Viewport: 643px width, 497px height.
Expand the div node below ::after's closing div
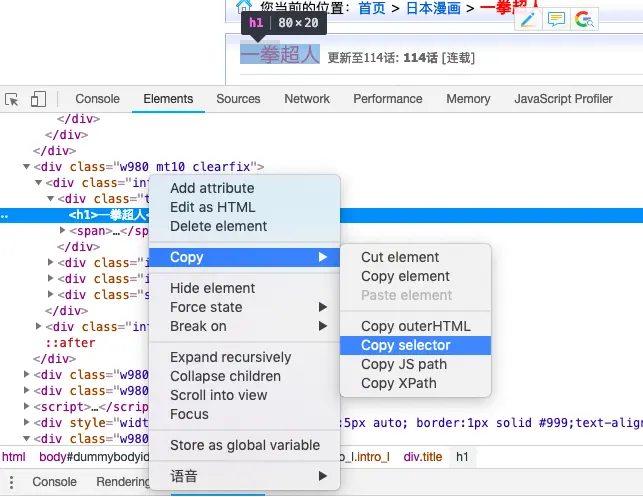coord(26,374)
